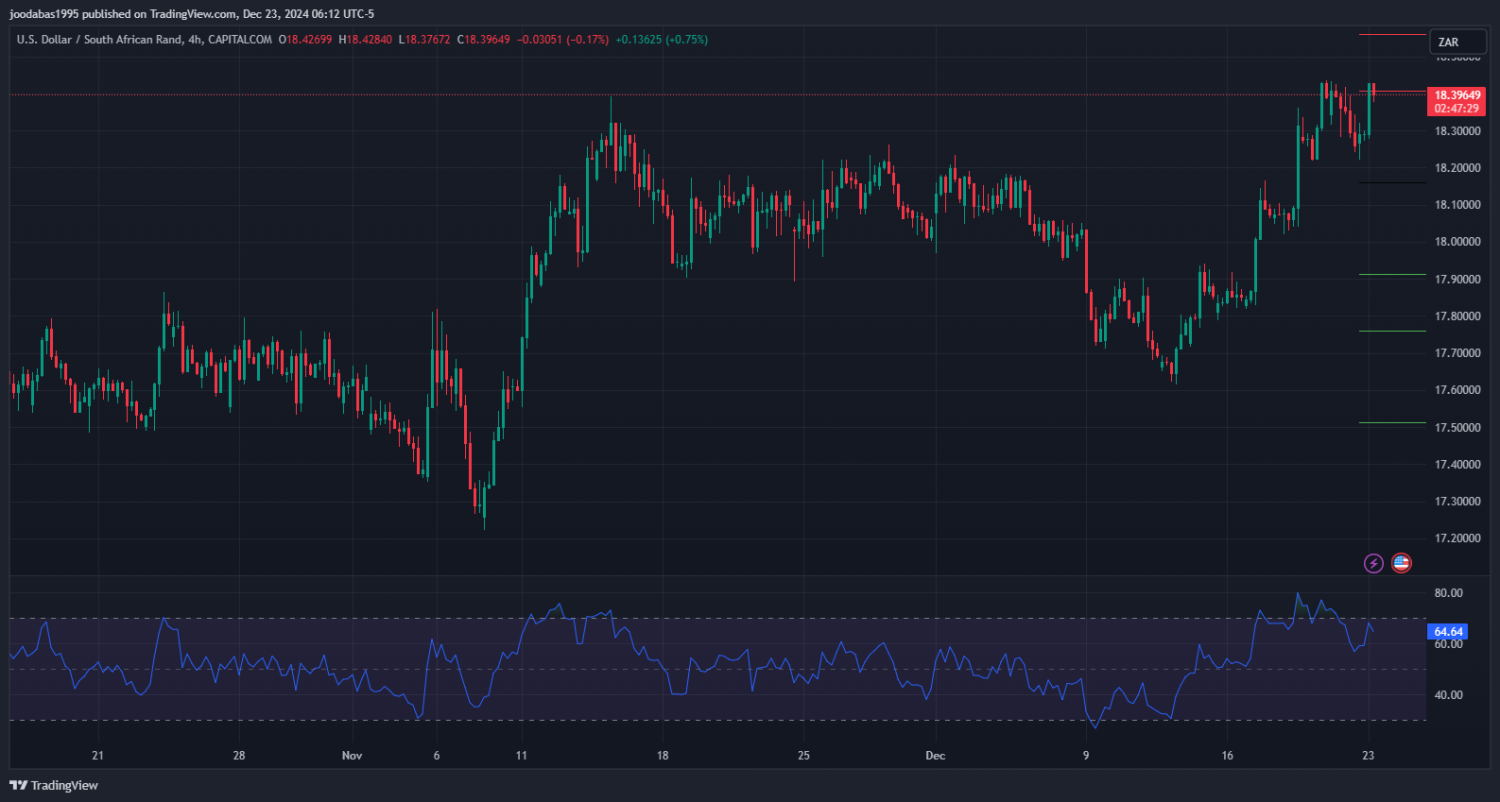This screenshot has width=1500, height=802.
Task: Select the green horizontal line near 17.90000
Action: coord(1392,274)
